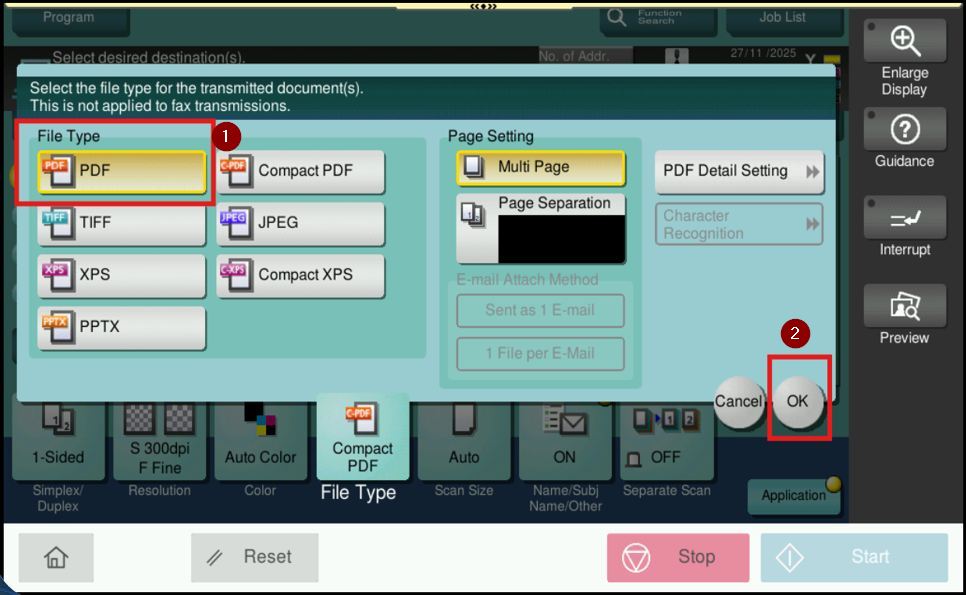Choose the Compact XPS format icon
Screen dimensions: 966x595
click(x=236, y=275)
